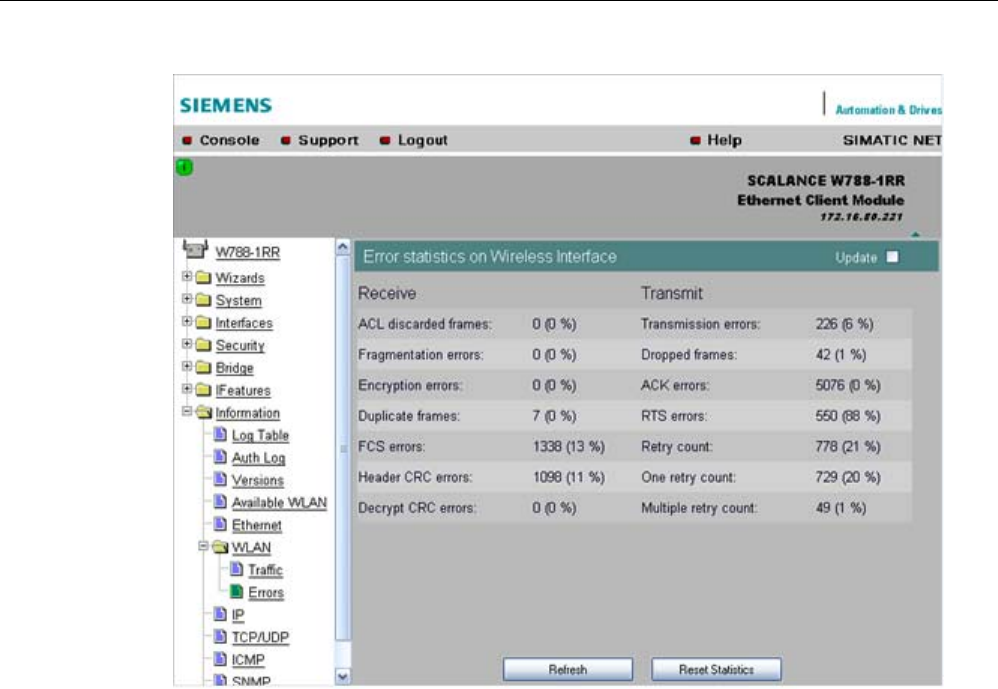998x689 pixels.
Task: Click the open WLAN folder icon
Action: (220, 547)
